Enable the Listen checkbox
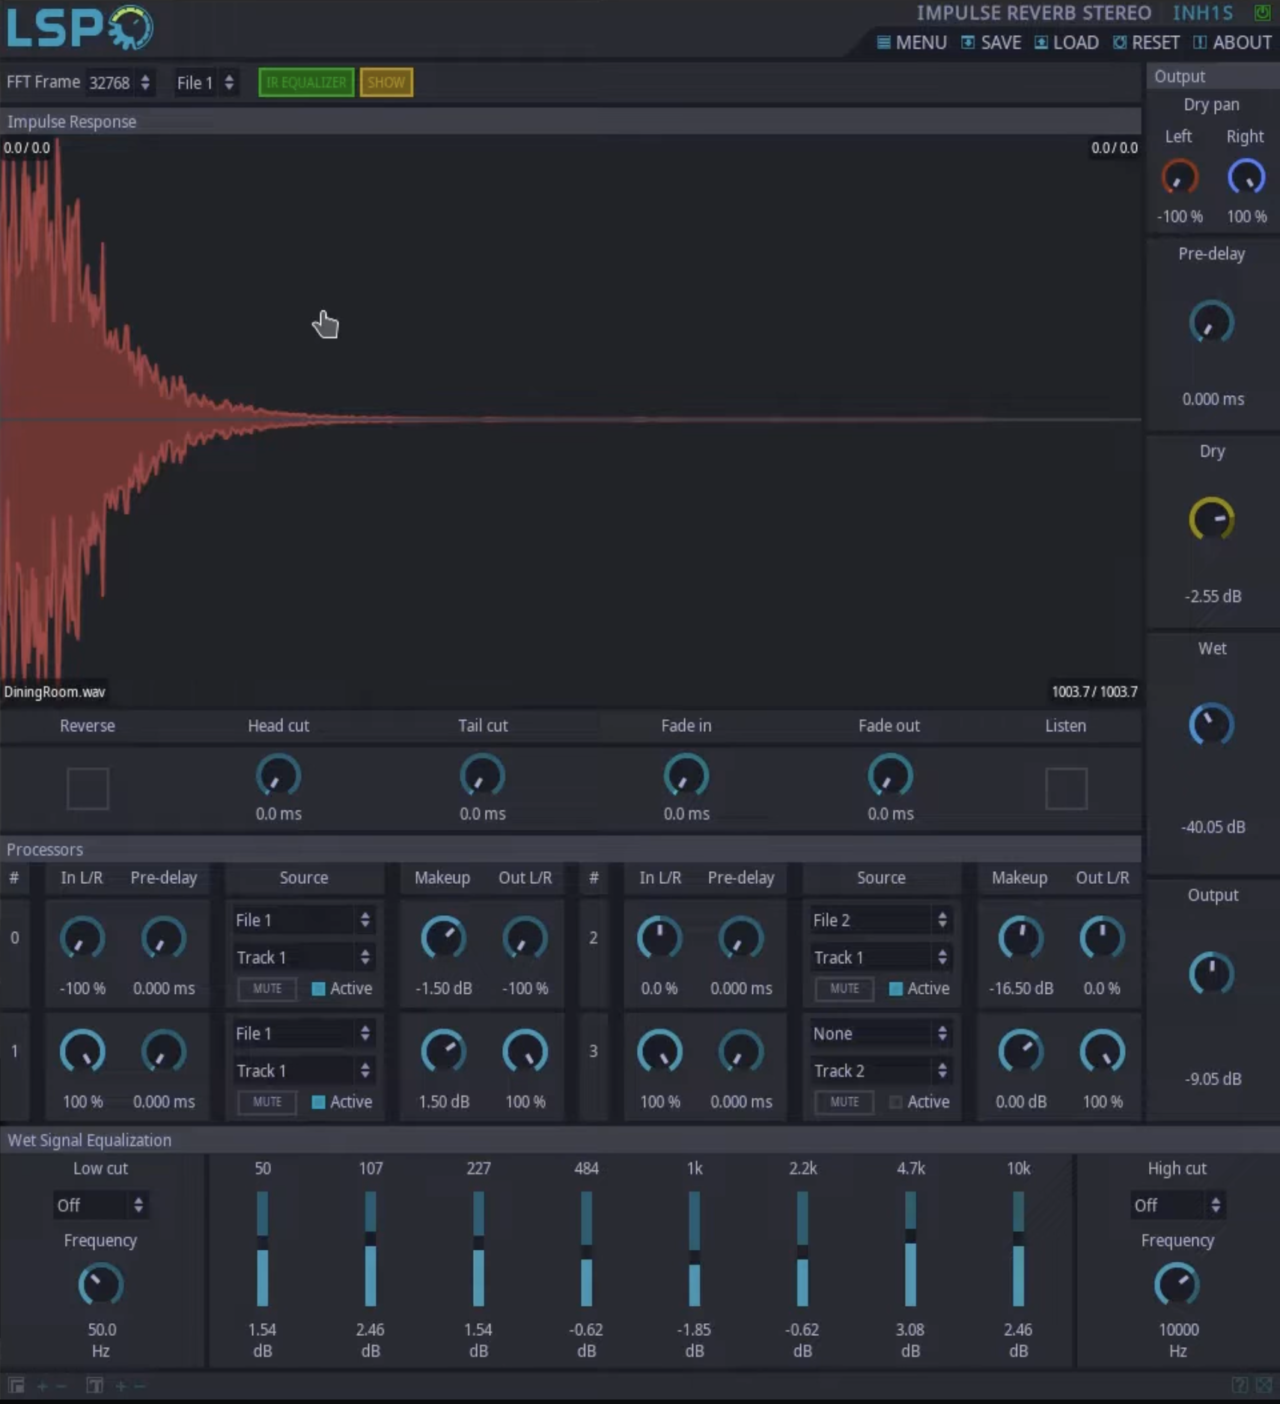Viewport: 1280px width, 1404px height. coord(1066,788)
